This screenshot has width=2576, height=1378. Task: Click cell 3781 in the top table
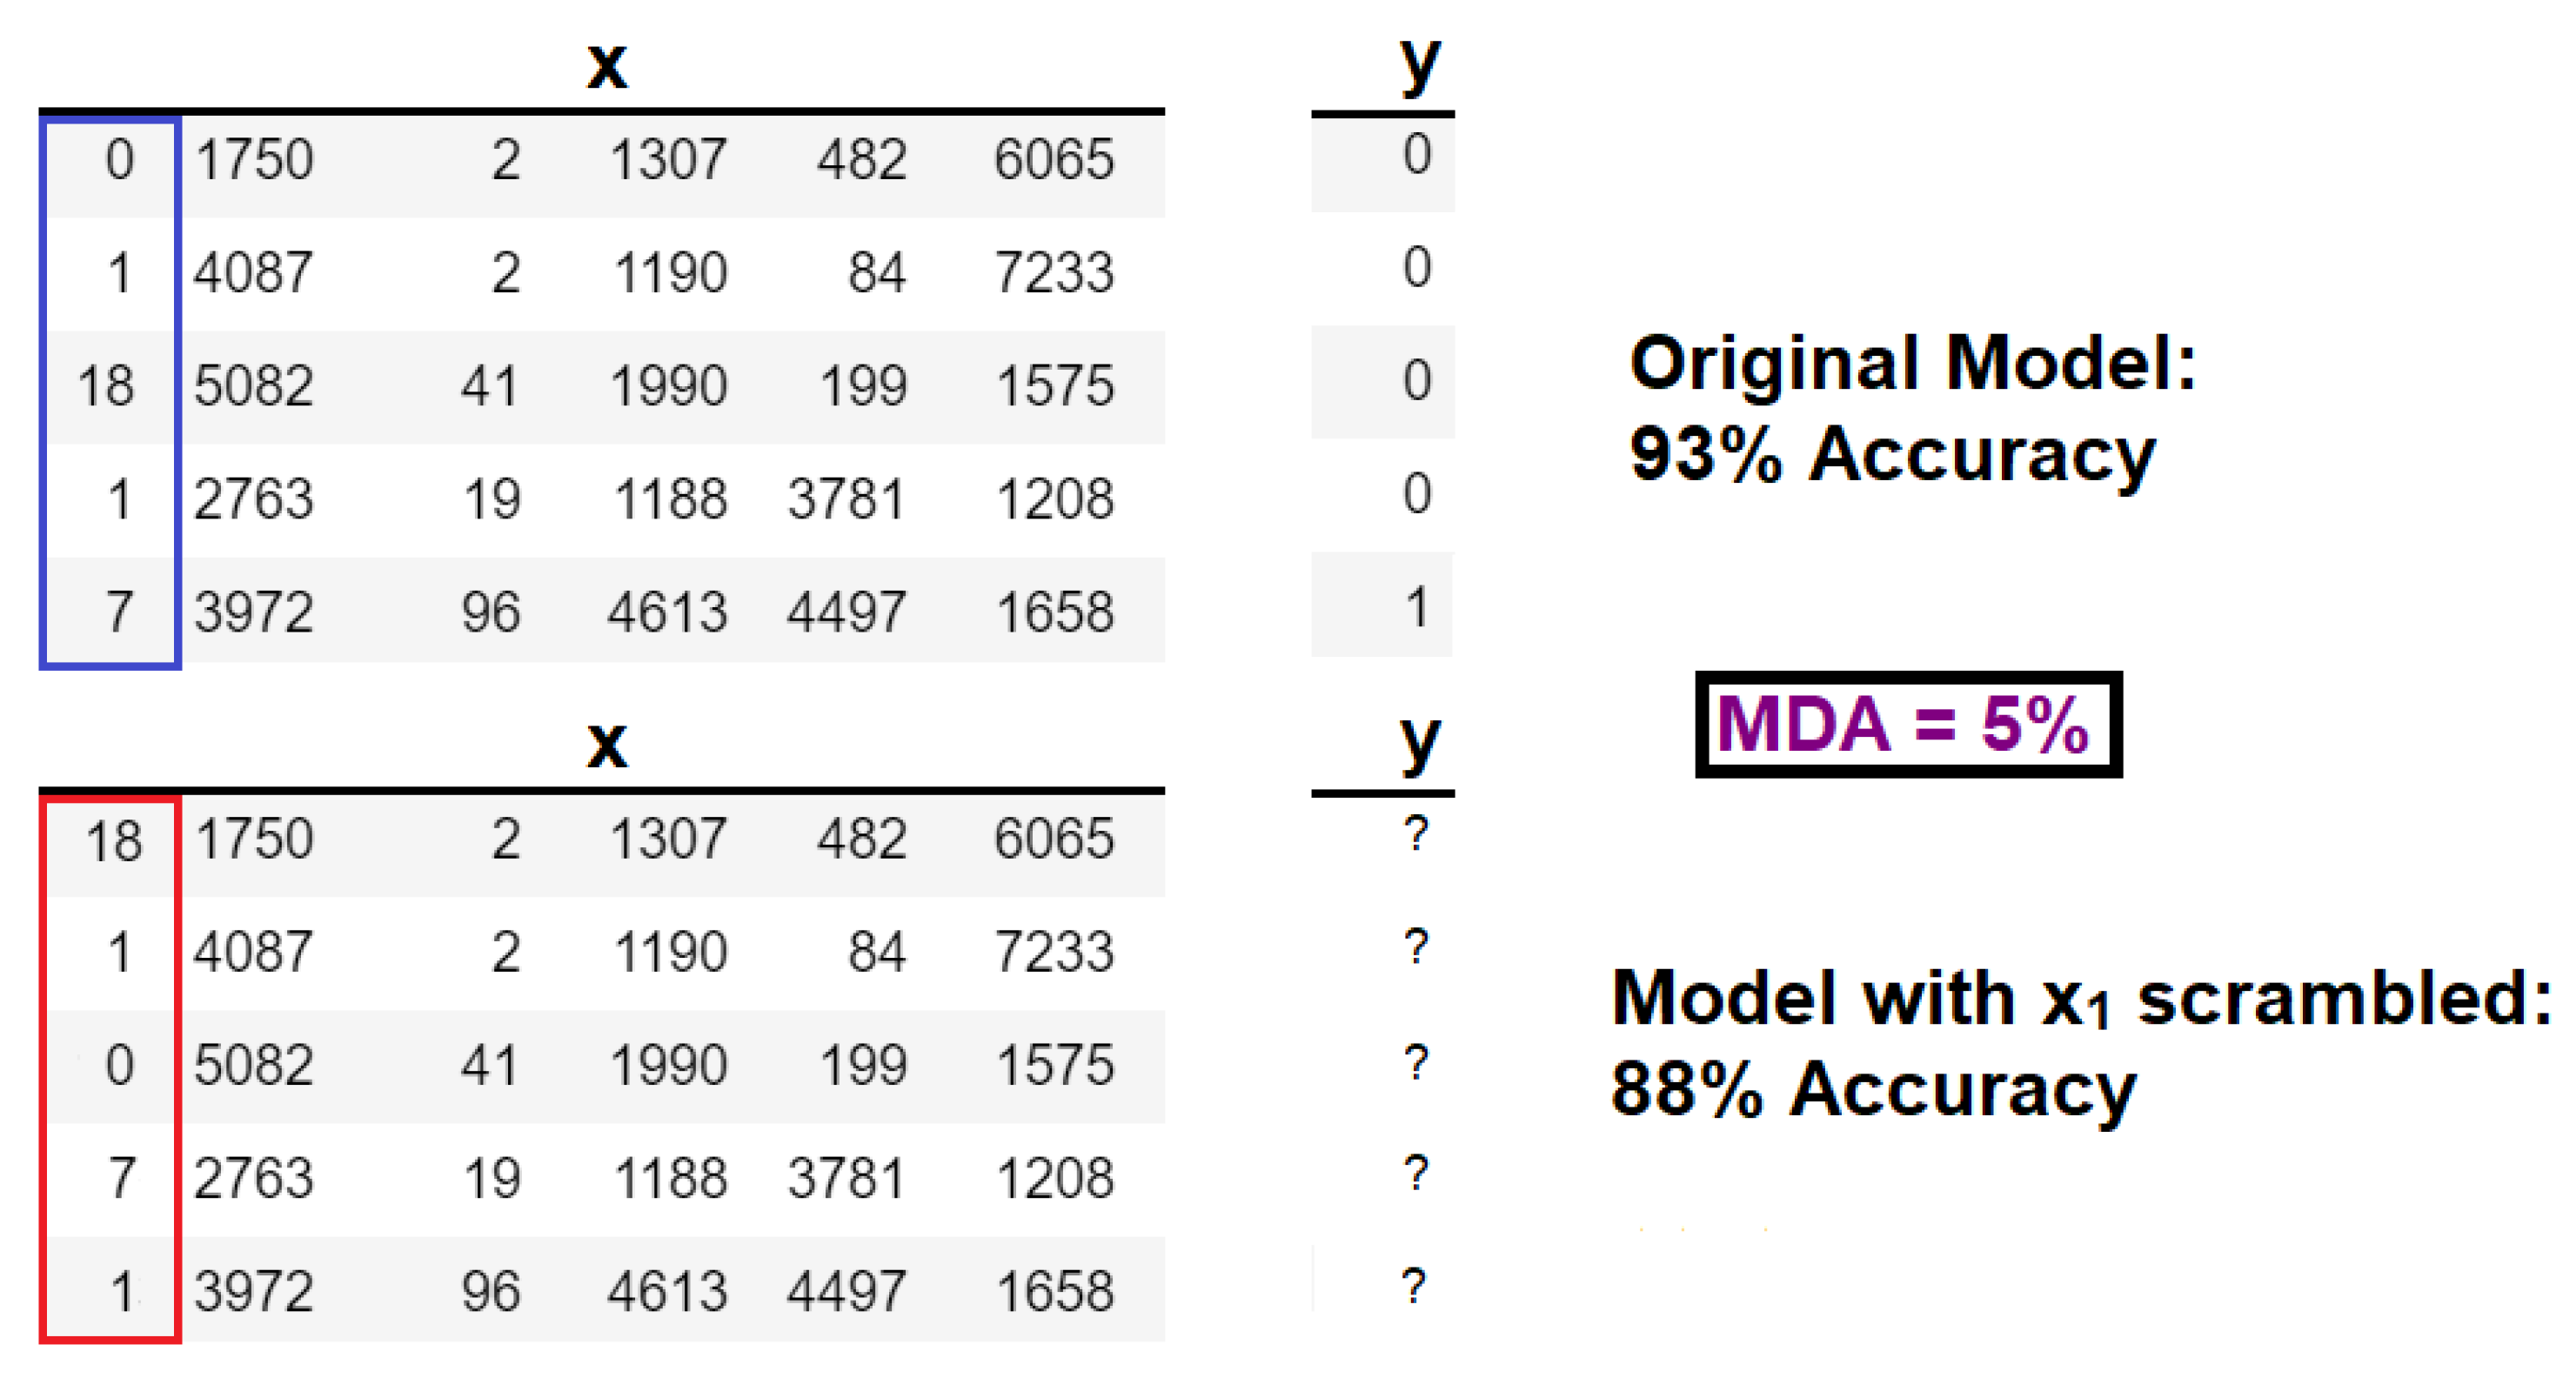(x=846, y=499)
